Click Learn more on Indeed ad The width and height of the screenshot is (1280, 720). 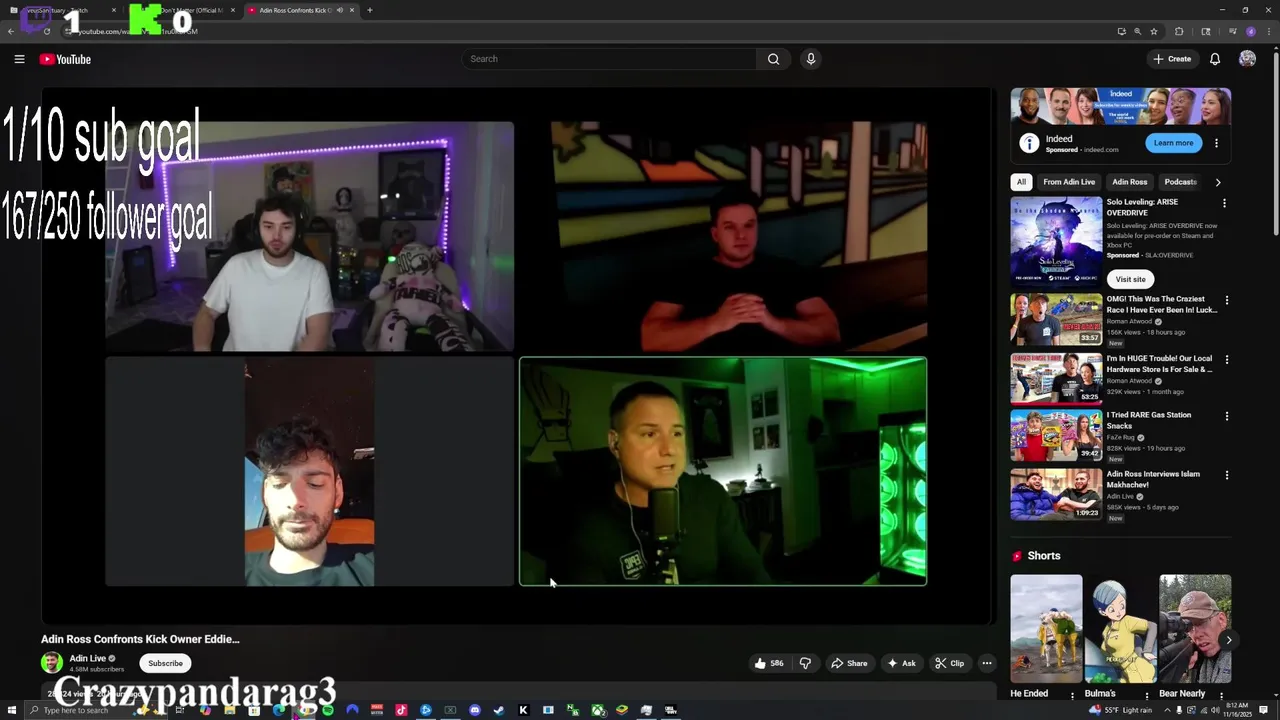(1173, 143)
